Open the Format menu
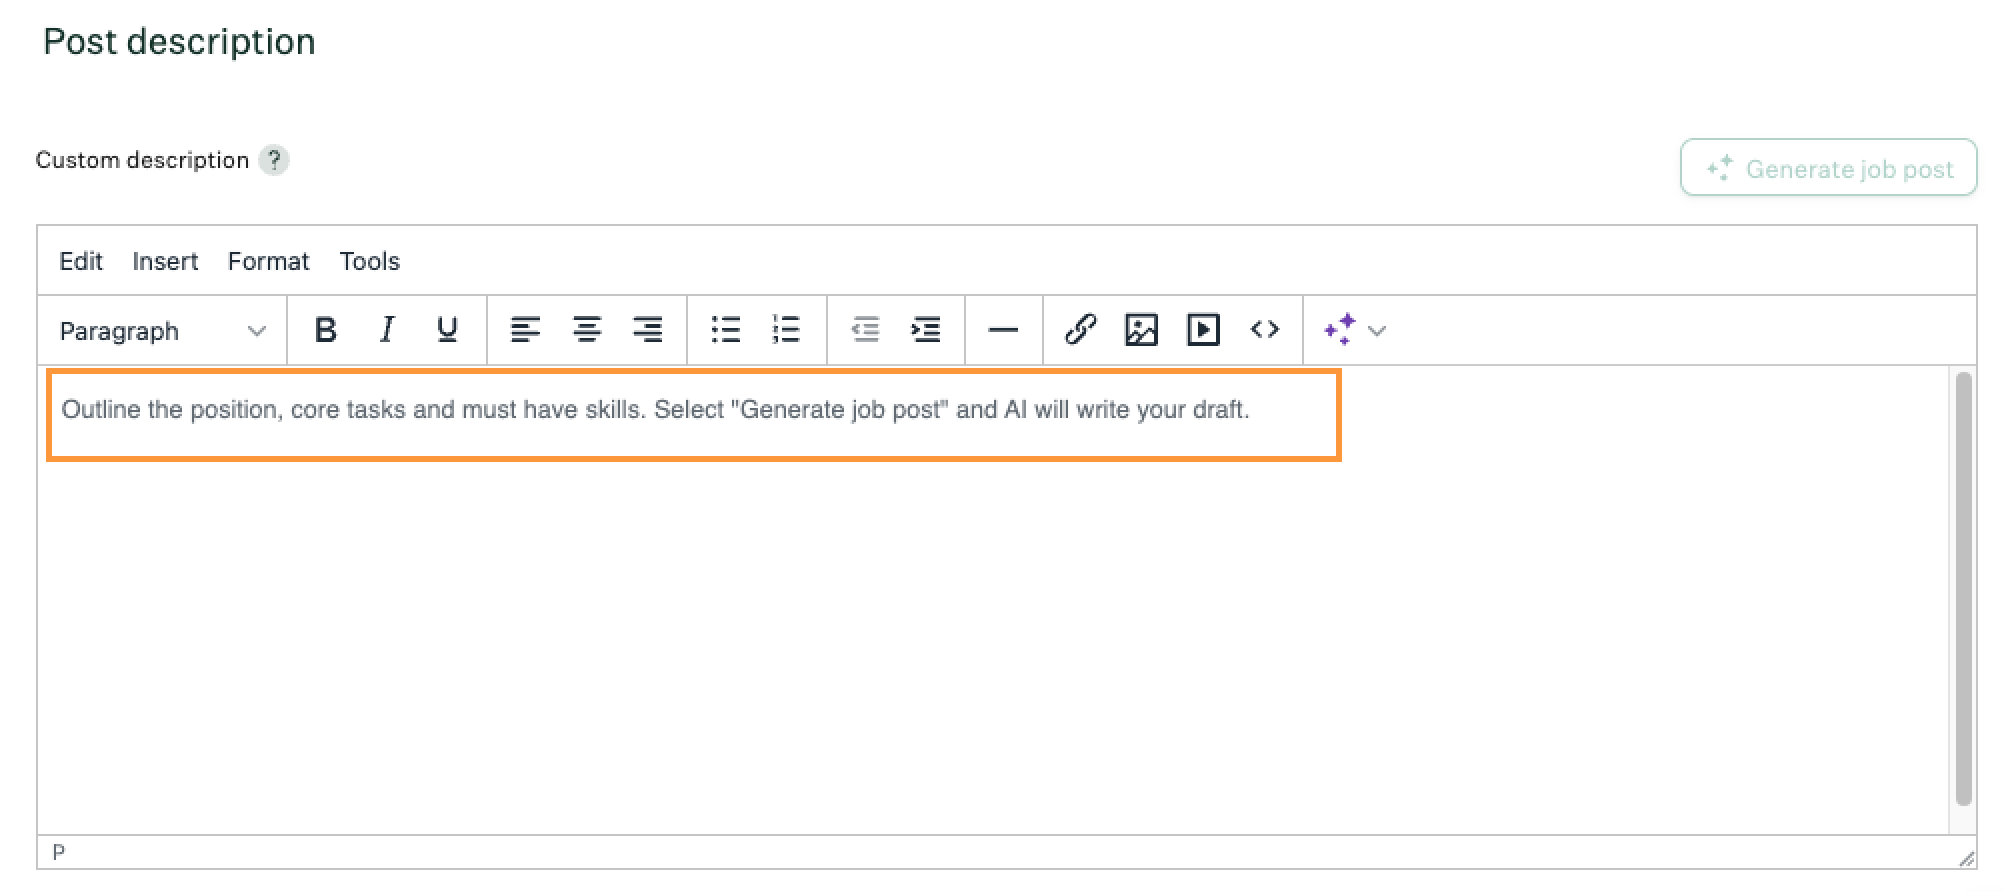Screen dimensions: 2004x892 [x=268, y=261]
